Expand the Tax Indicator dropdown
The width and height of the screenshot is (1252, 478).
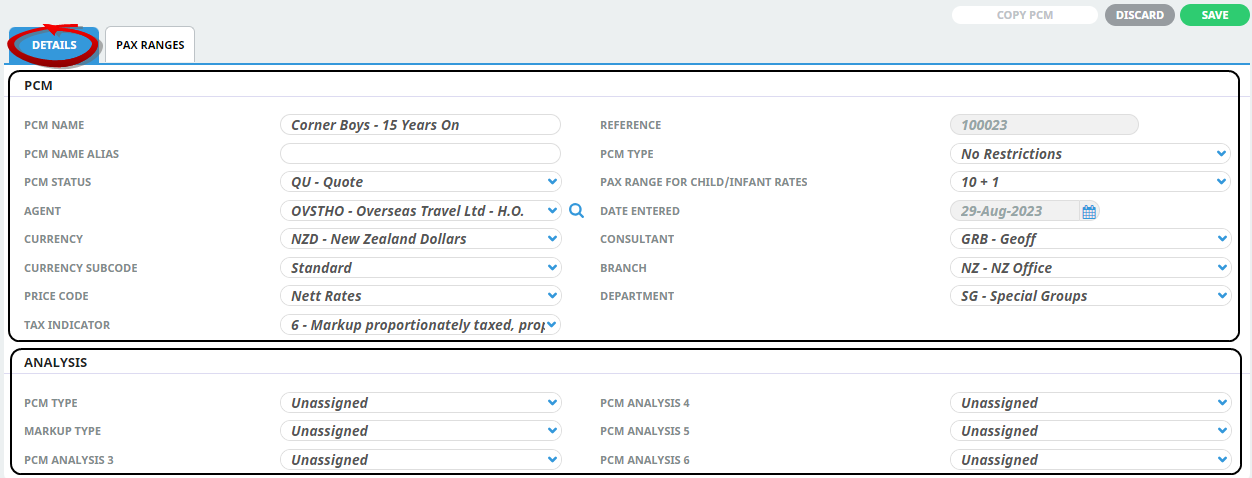pyautogui.click(x=420, y=325)
